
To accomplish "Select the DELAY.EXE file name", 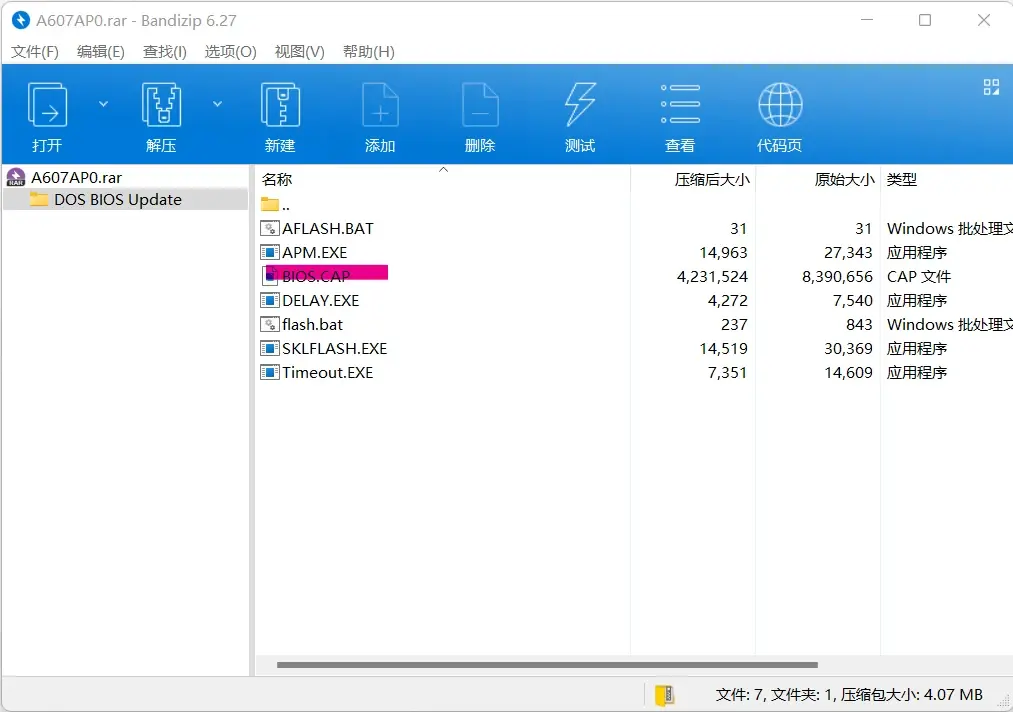I will coord(320,300).
